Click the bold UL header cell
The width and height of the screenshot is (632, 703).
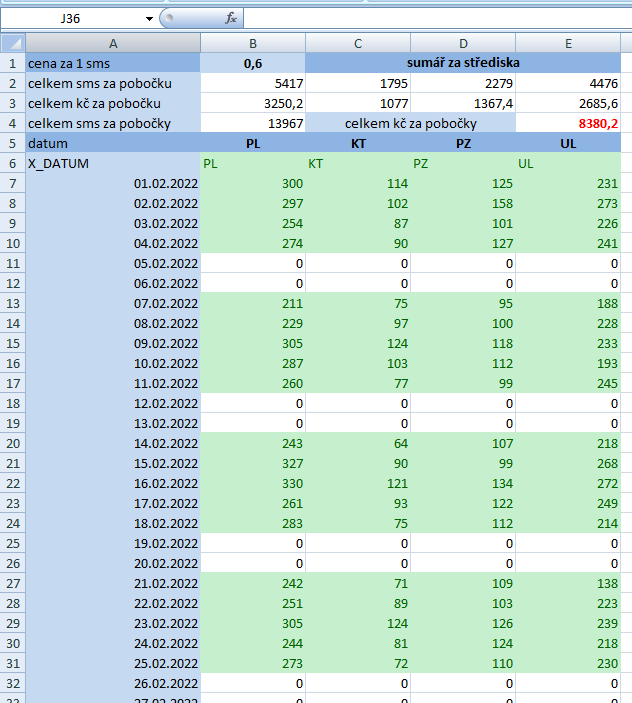568,143
